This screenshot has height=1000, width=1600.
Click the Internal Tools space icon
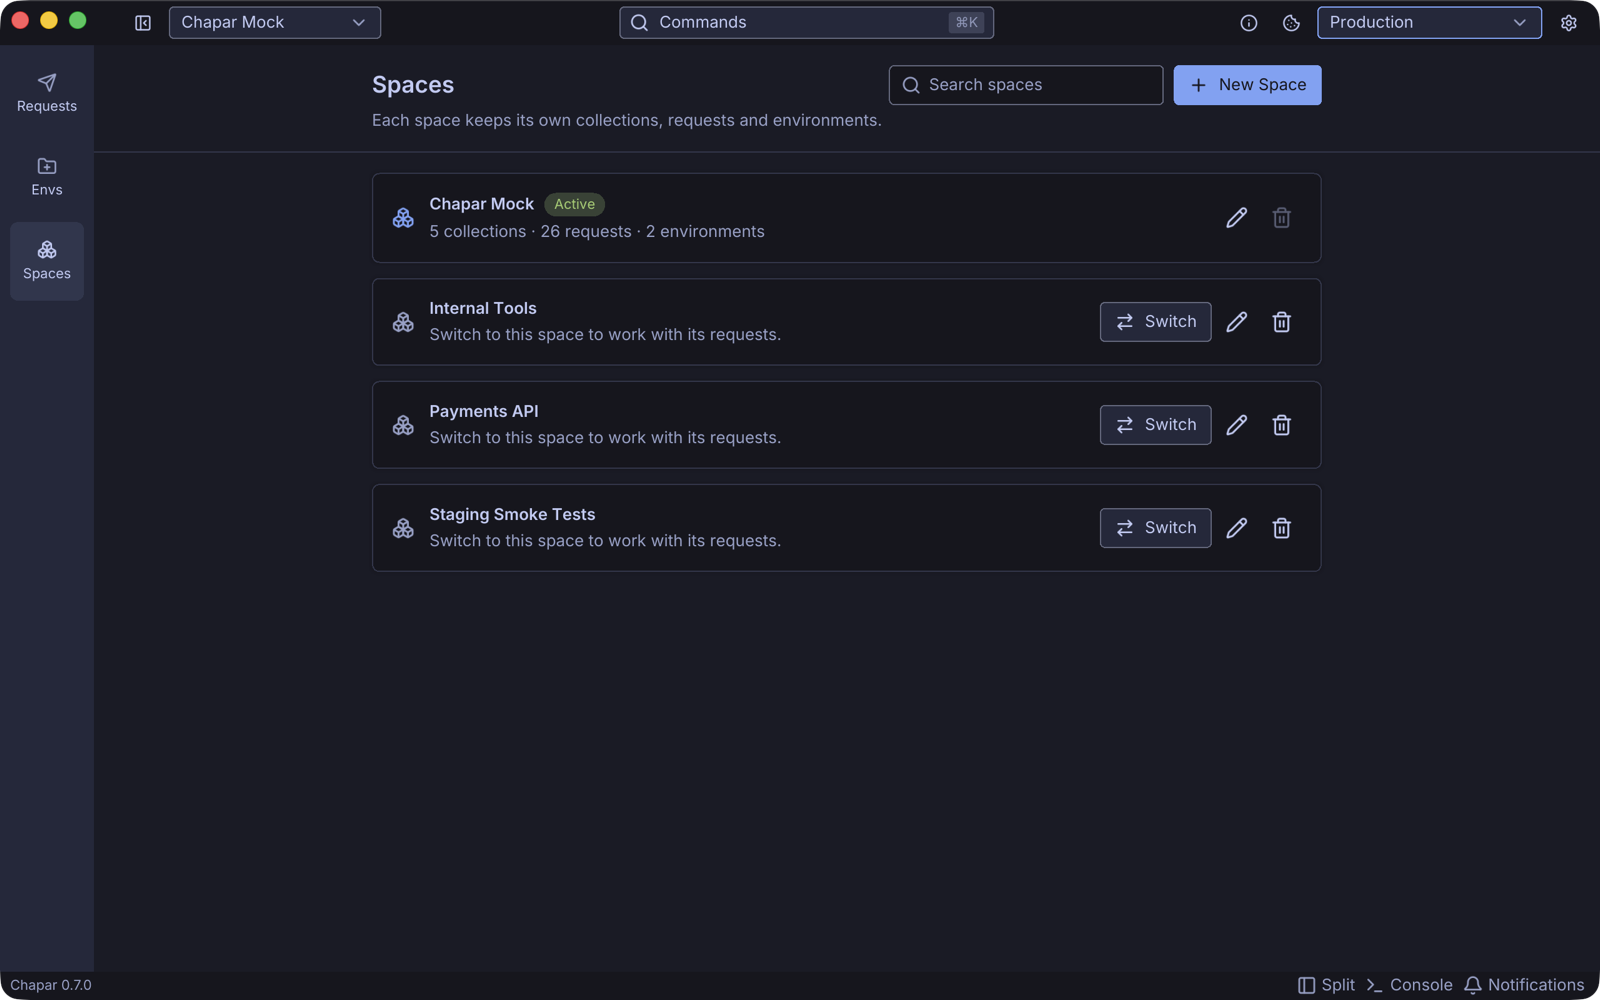[x=403, y=322]
